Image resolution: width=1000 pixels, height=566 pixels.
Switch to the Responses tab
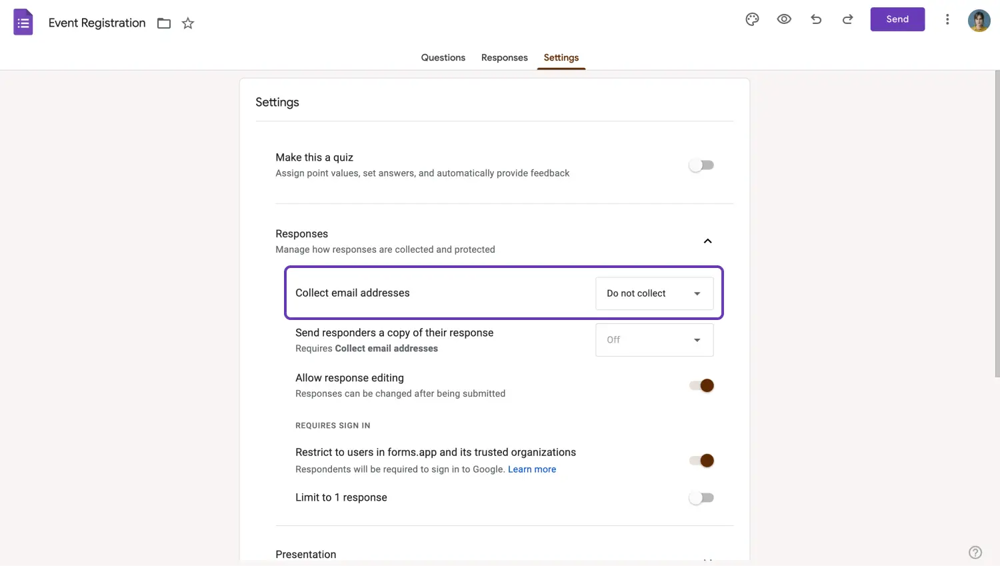pyautogui.click(x=504, y=58)
